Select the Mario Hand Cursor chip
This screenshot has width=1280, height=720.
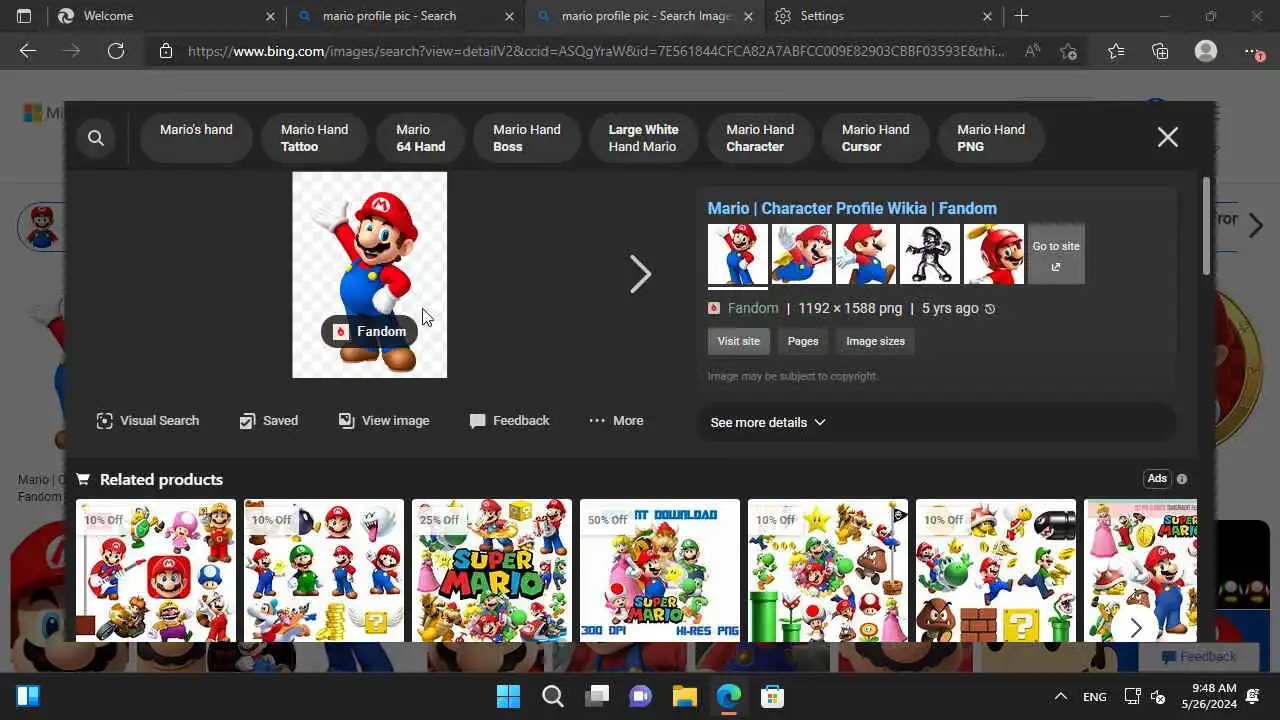click(875, 138)
